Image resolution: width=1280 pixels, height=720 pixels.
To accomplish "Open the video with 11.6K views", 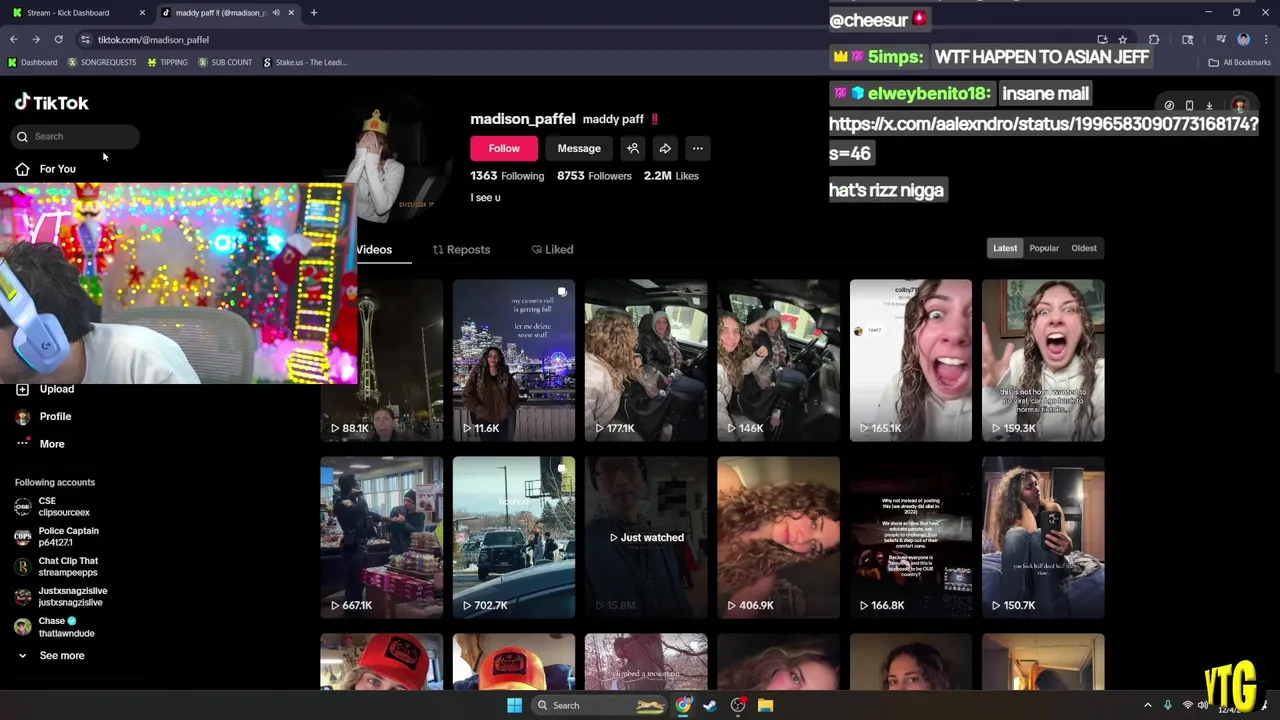I will (514, 360).
